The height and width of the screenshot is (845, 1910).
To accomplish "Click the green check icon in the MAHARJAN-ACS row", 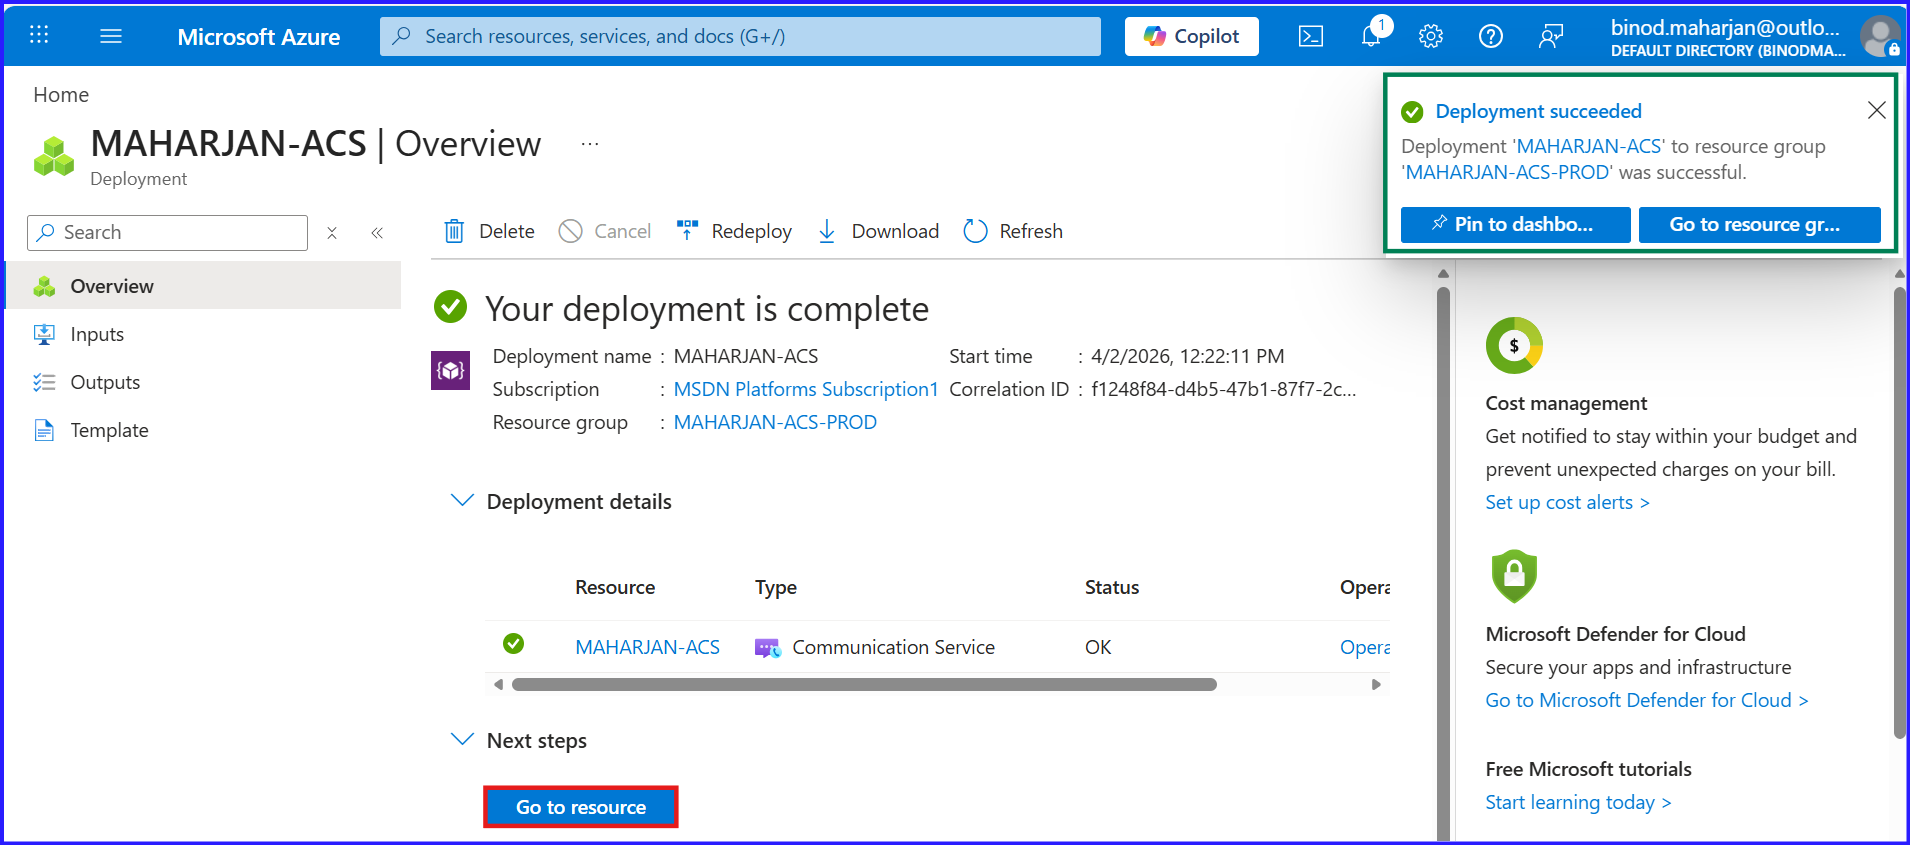I will (x=513, y=643).
